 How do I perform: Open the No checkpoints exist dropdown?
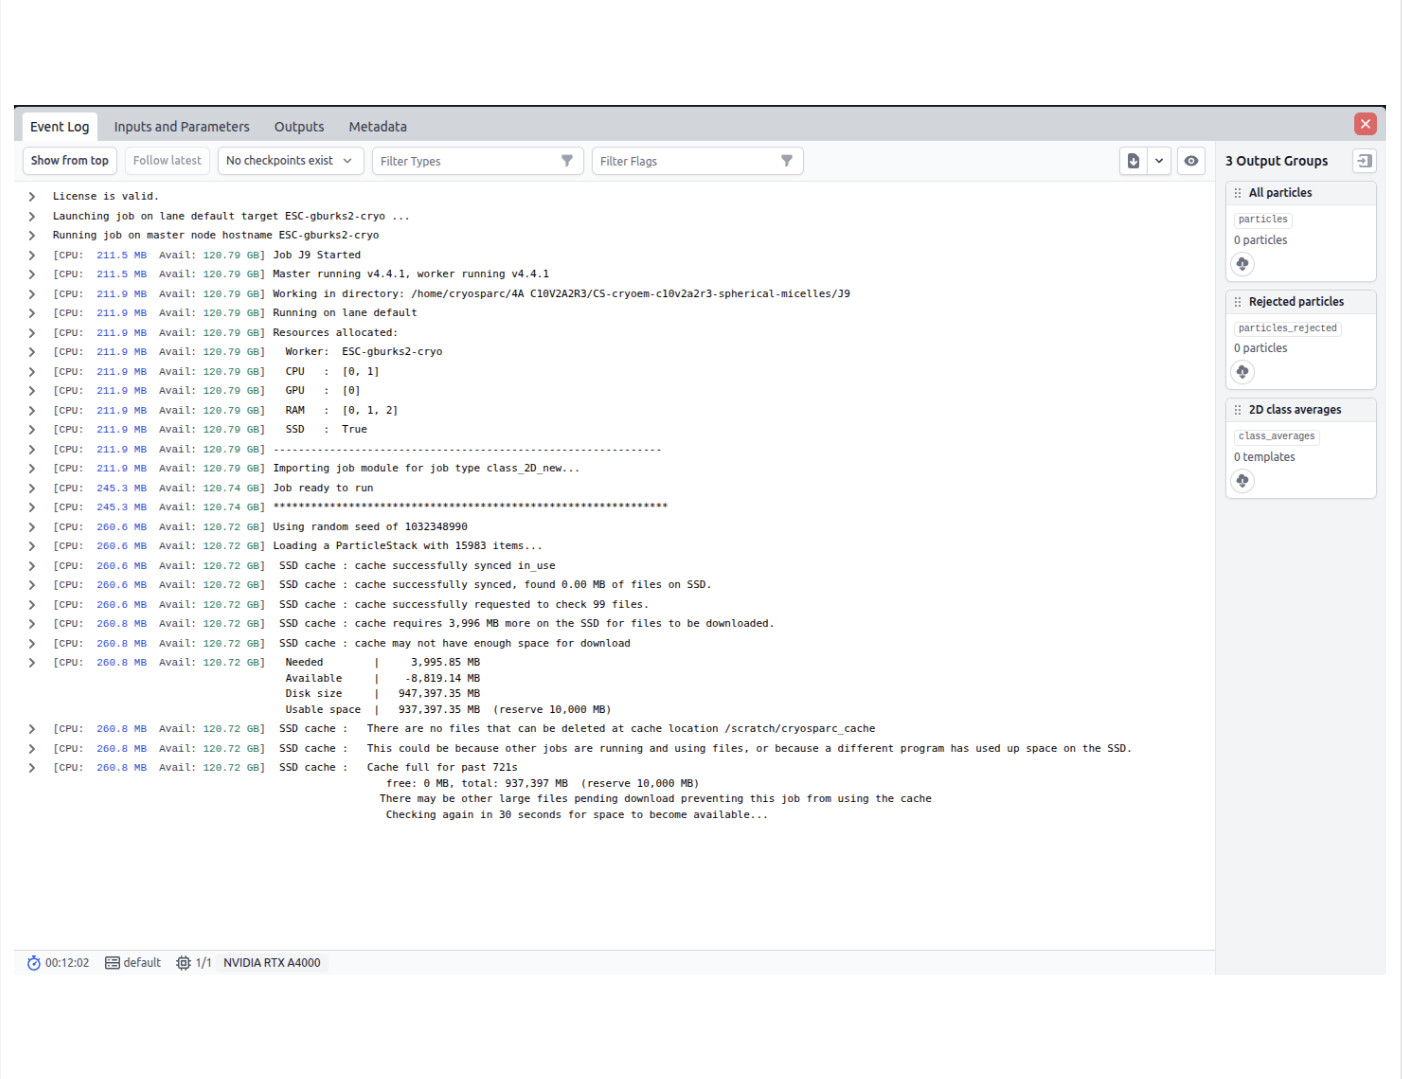pos(290,161)
